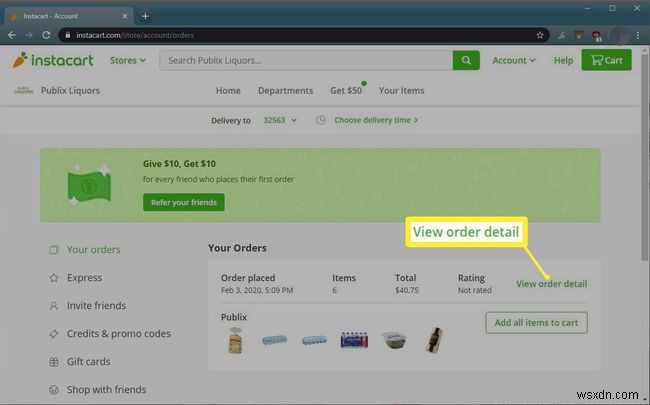
Task: Click the Give $10, Get $10 headline
Action: click(x=179, y=164)
